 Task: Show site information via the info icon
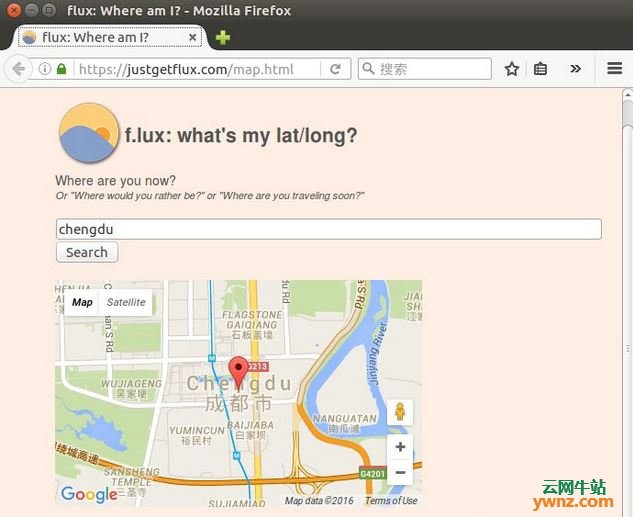pyautogui.click(x=44, y=69)
